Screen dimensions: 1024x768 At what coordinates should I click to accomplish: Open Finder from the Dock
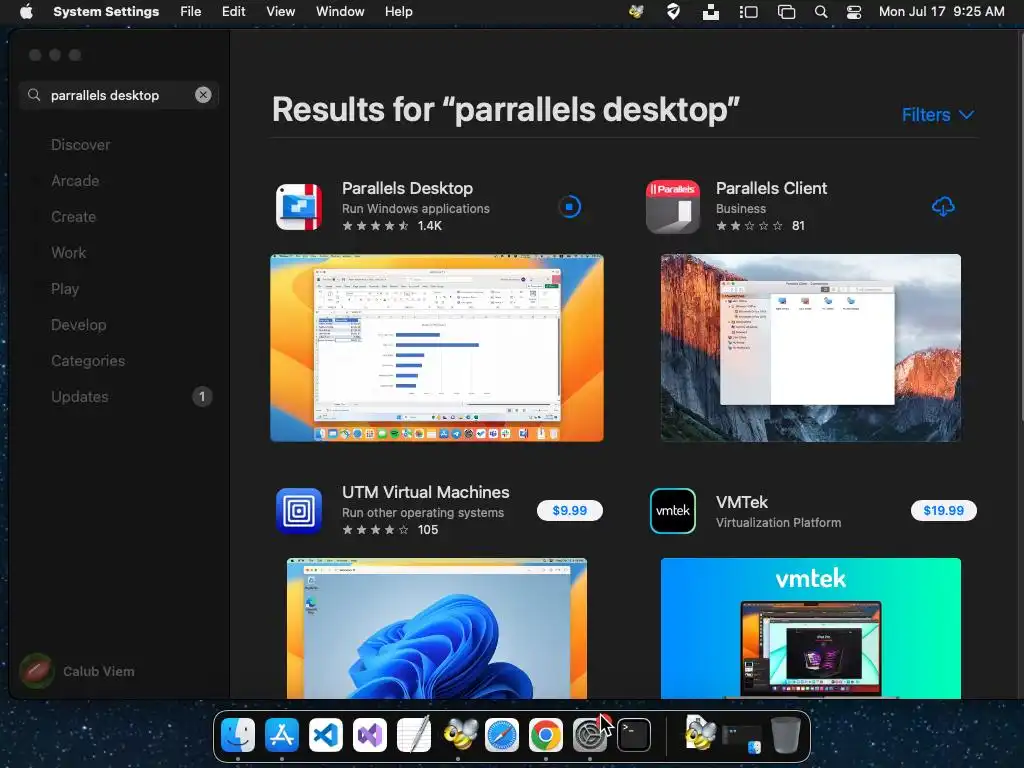click(238, 735)
